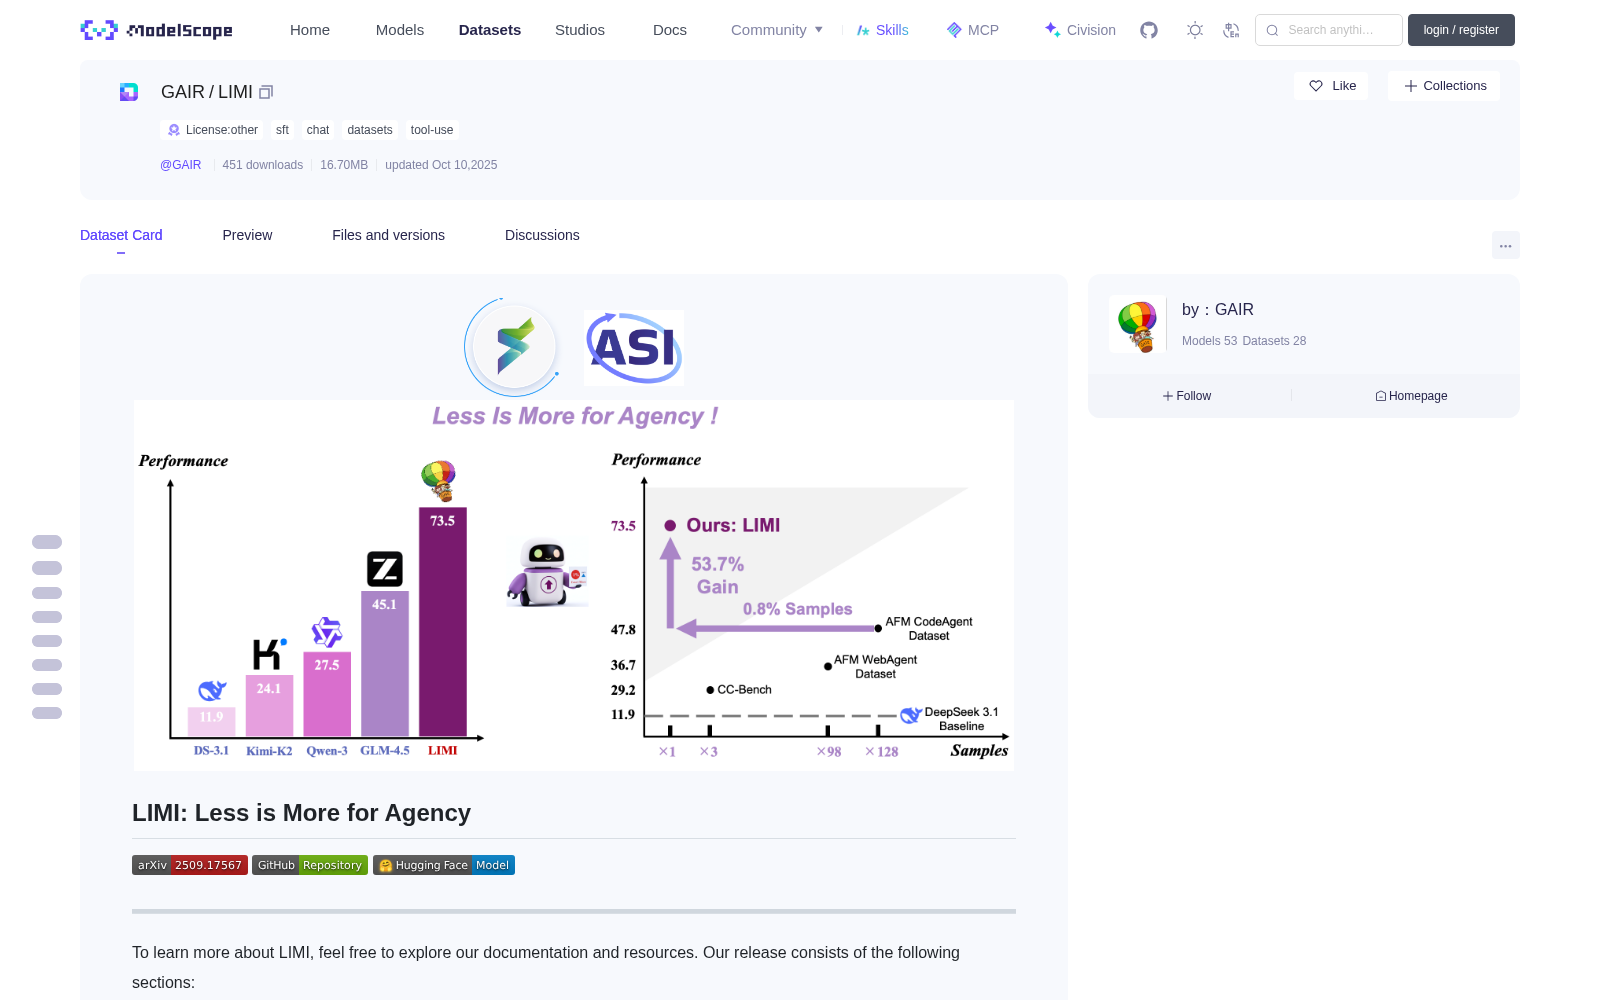
Task: Expand the Community dropdown menu
Action: (777, 30)
